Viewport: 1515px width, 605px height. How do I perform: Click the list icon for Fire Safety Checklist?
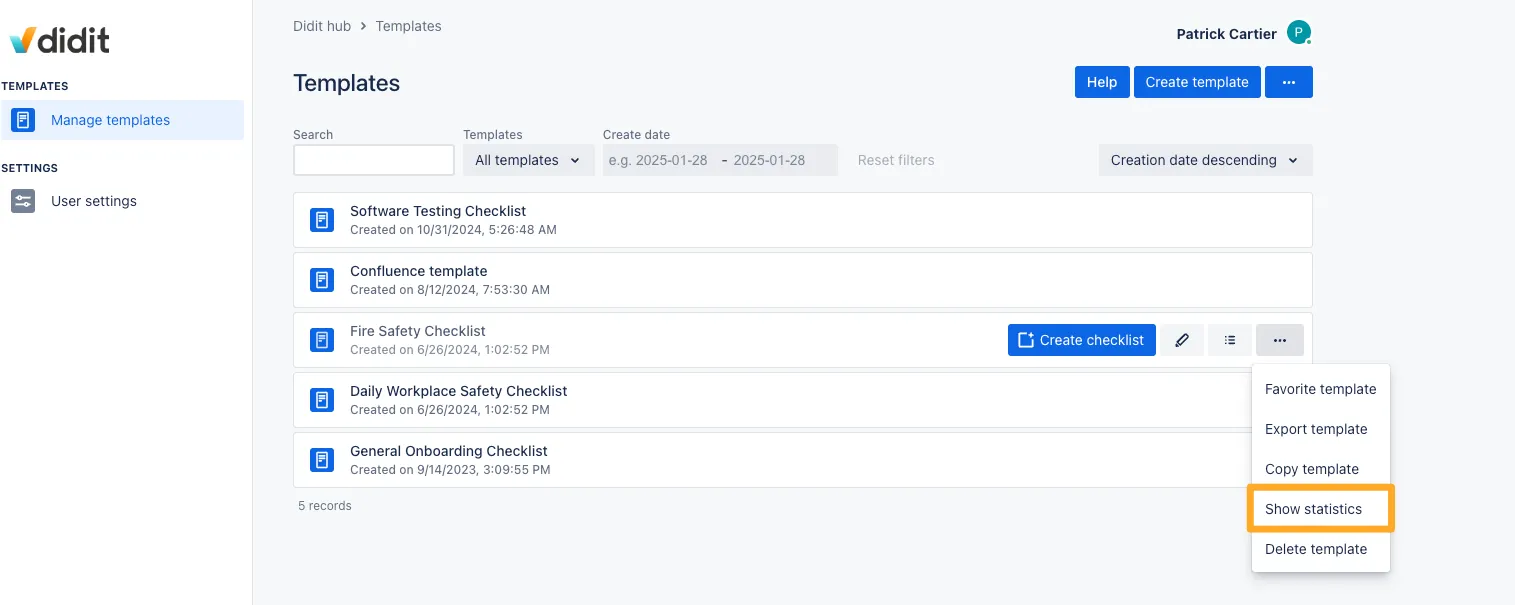point(1230,340)
